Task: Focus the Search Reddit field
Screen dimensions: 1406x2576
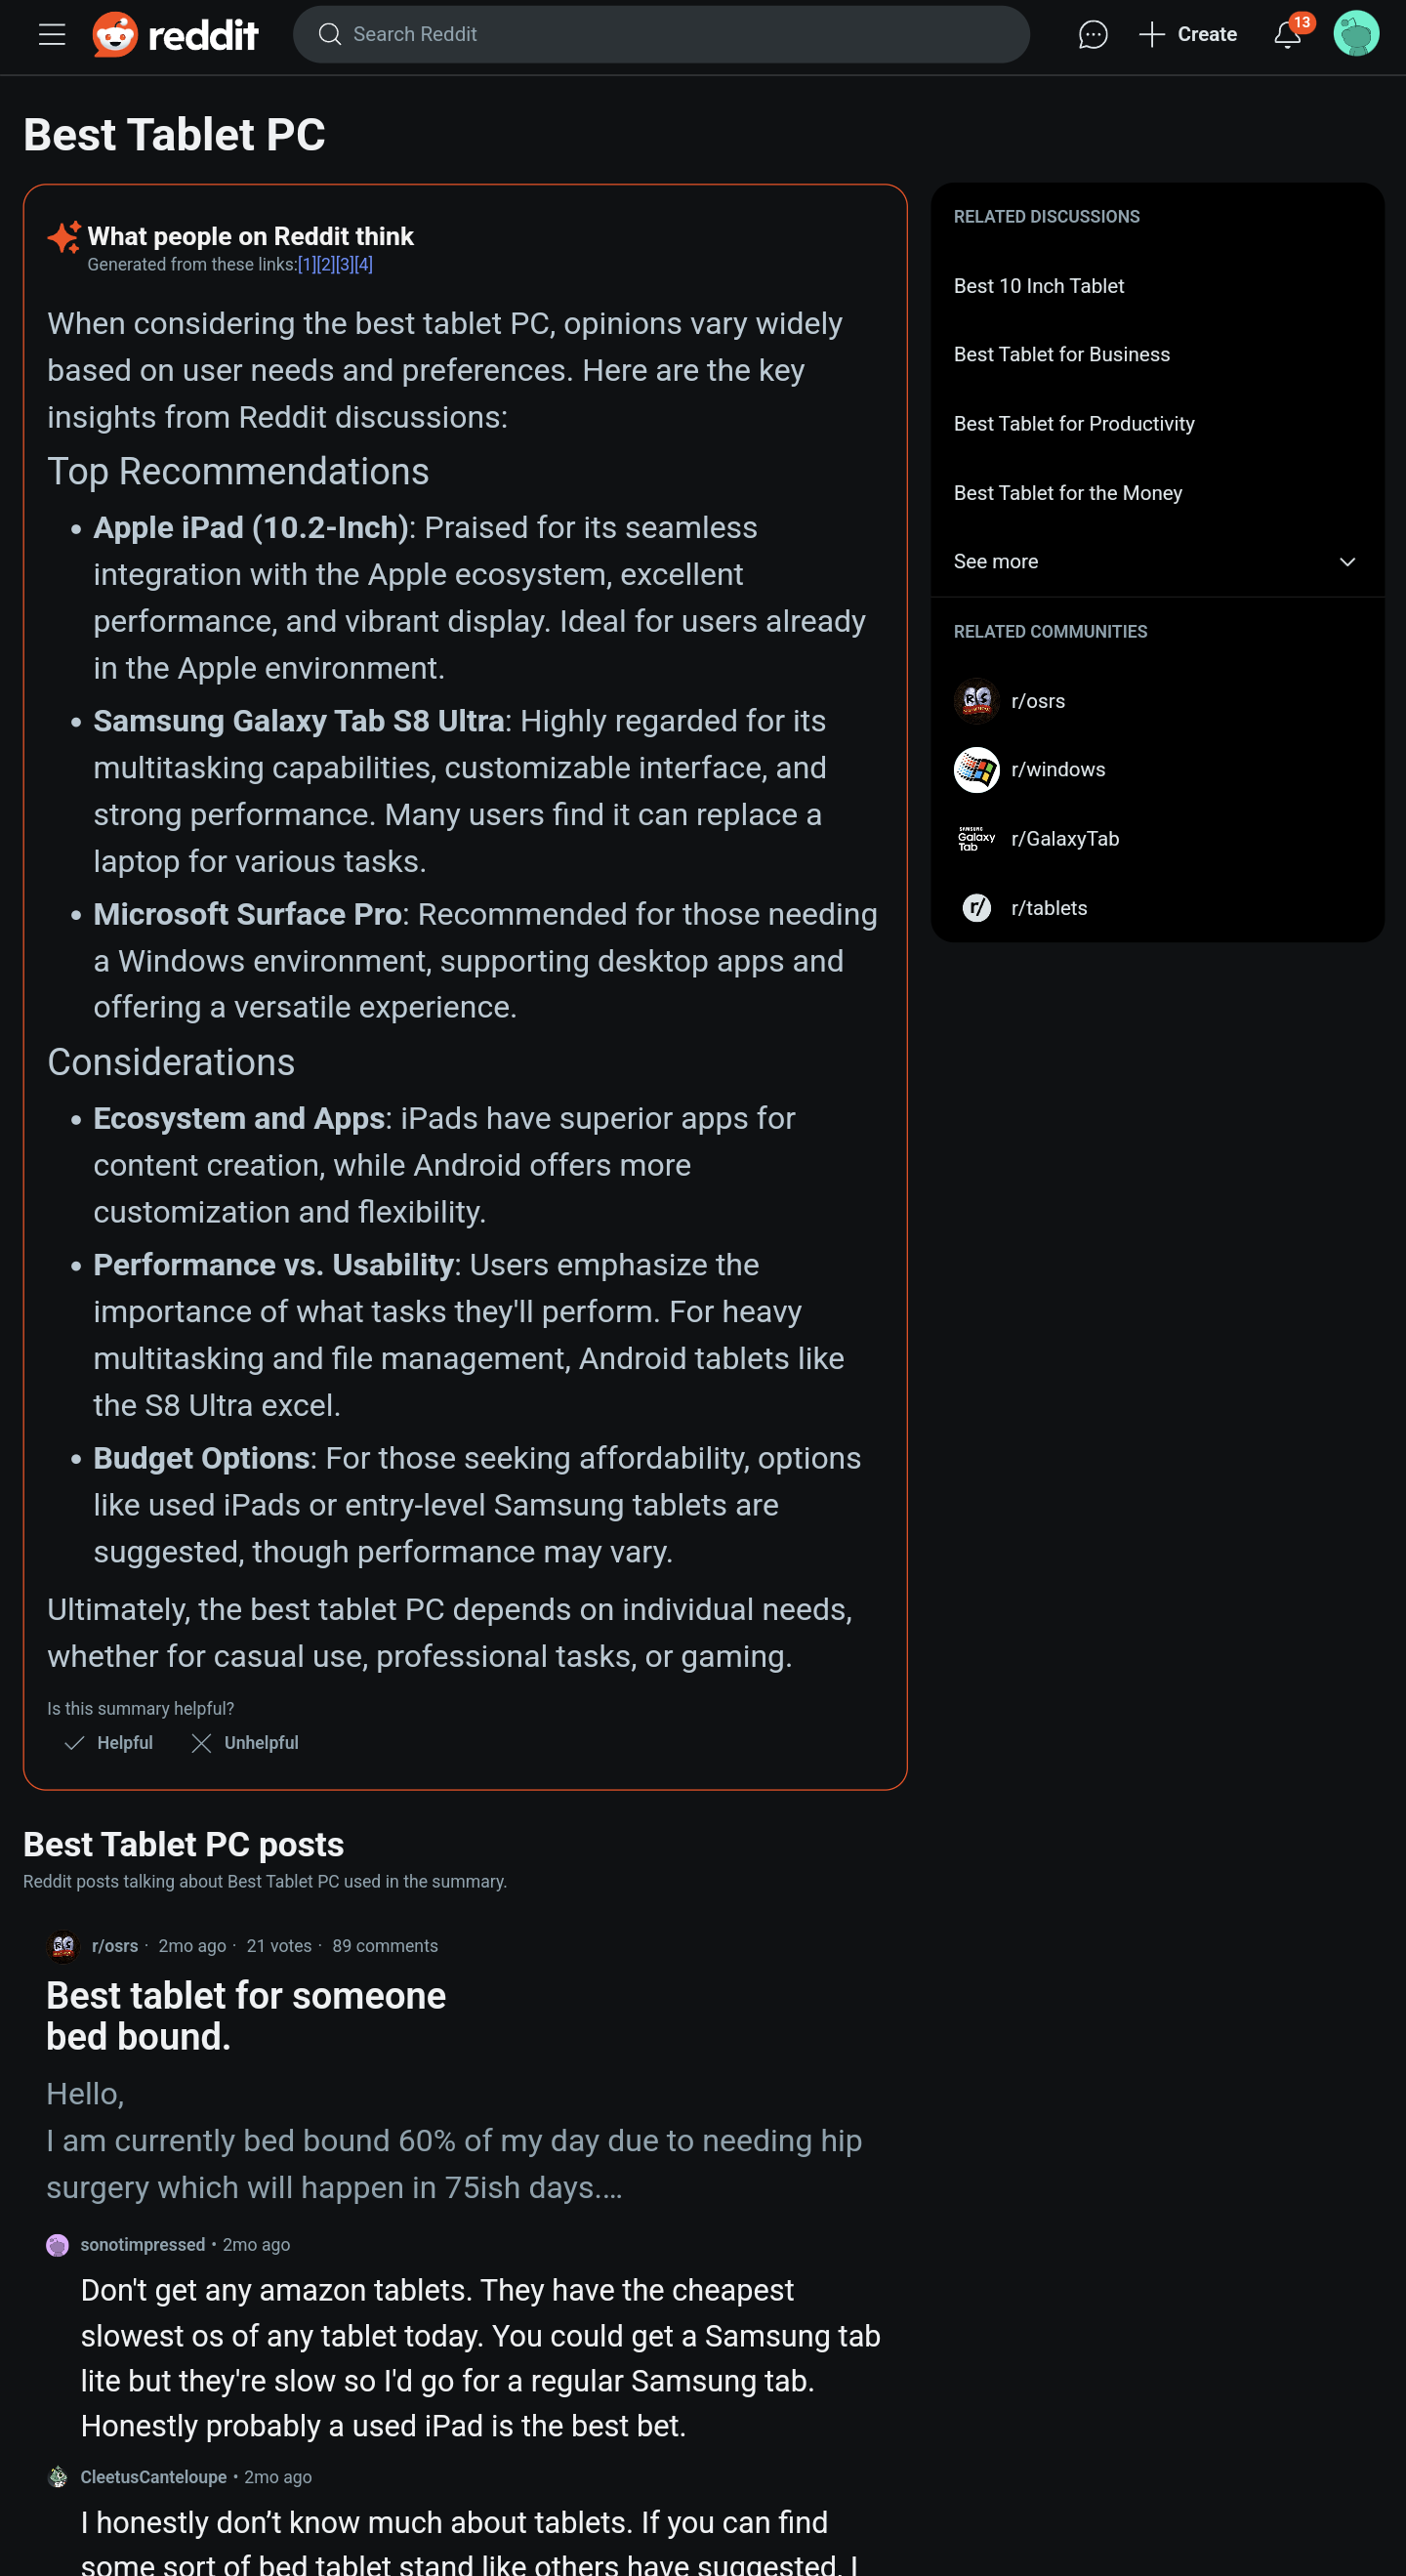Action: [660, 35]
